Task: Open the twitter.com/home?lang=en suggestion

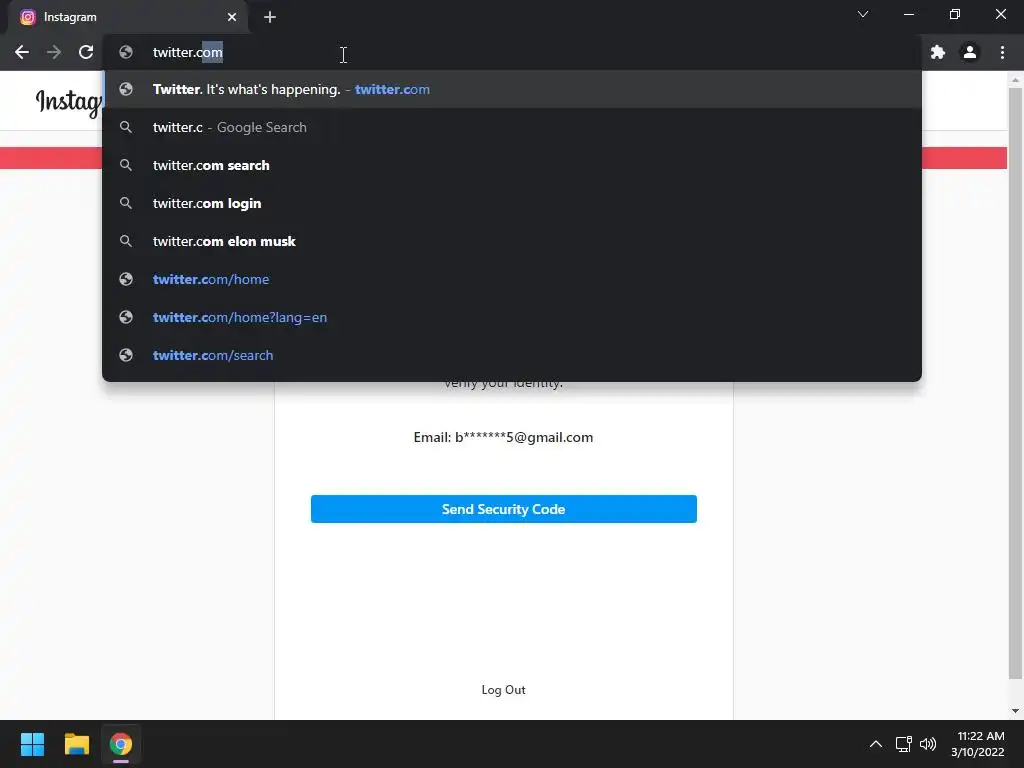Action: (x=512, y=317)
